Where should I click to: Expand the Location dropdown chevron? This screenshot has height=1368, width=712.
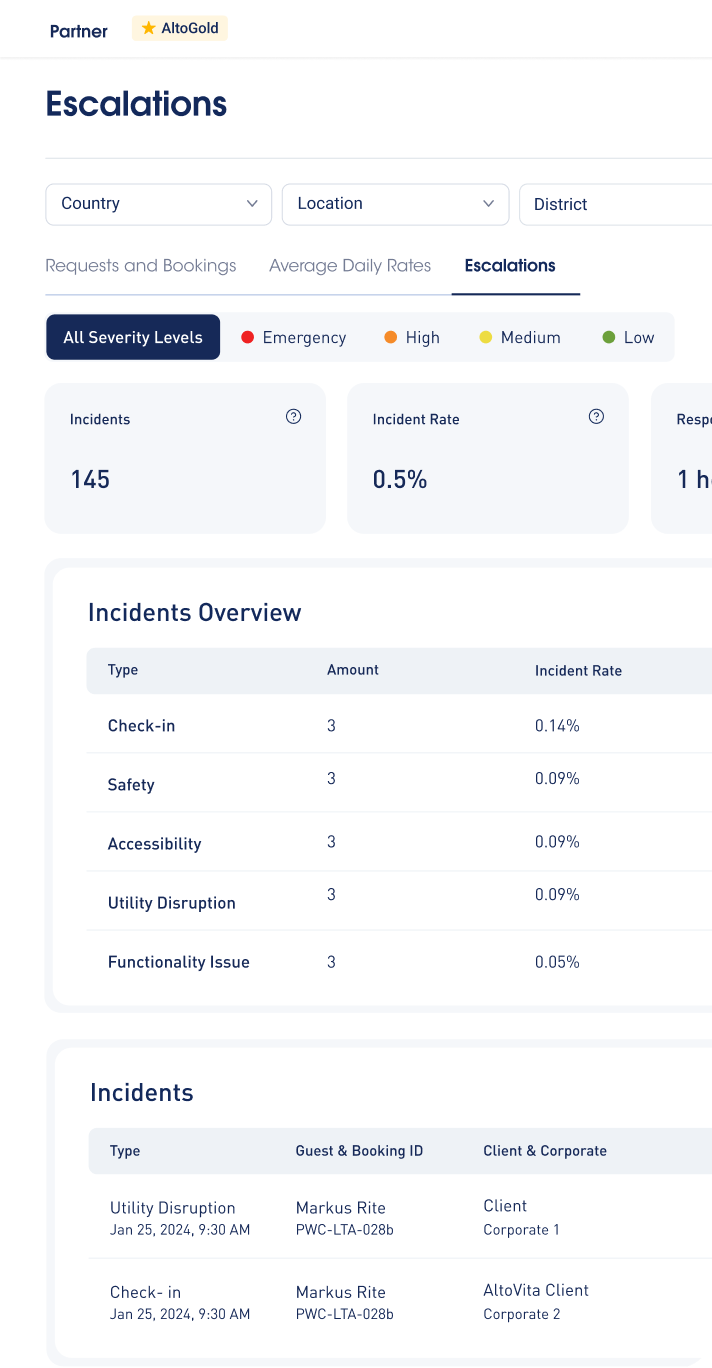point(488,204)
